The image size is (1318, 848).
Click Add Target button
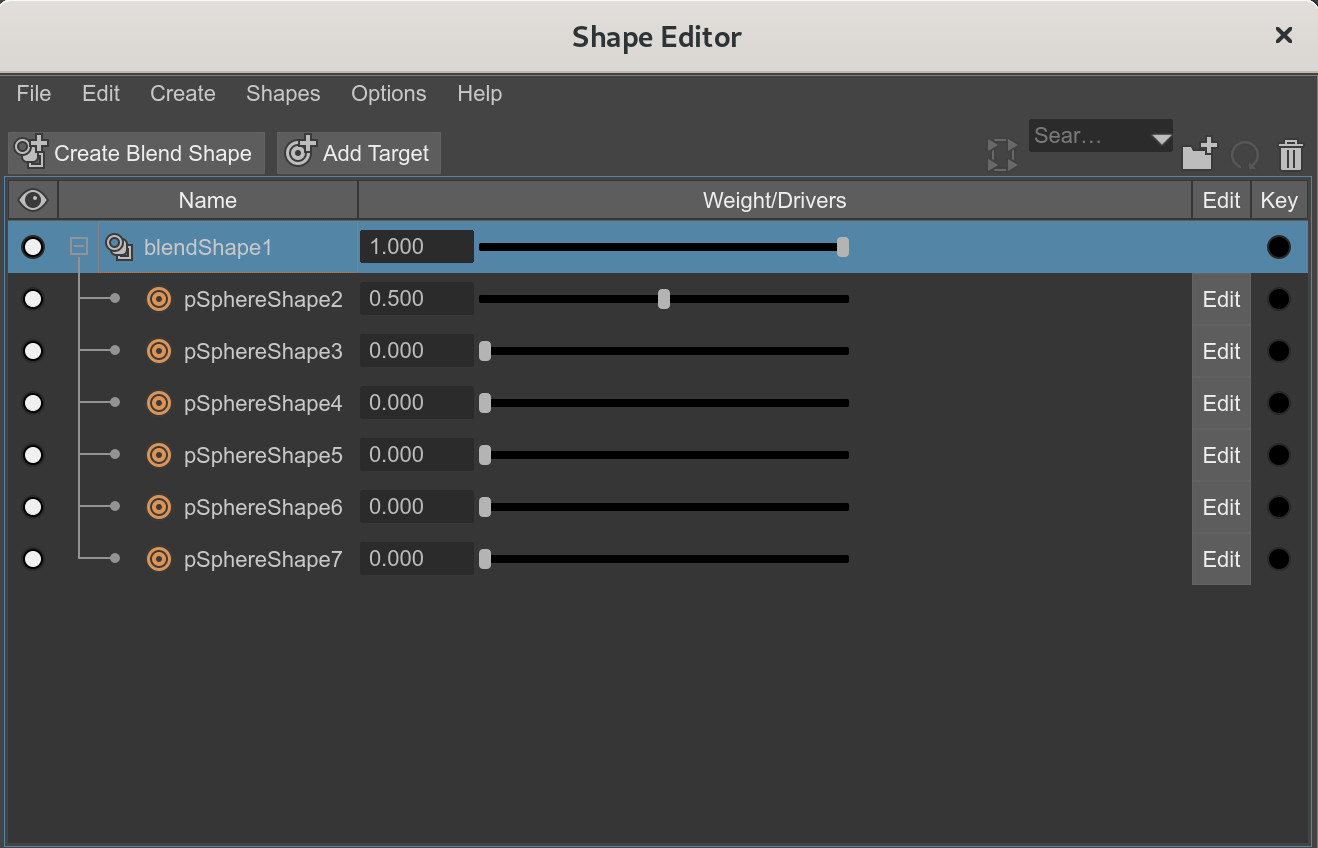coord(359,153)
